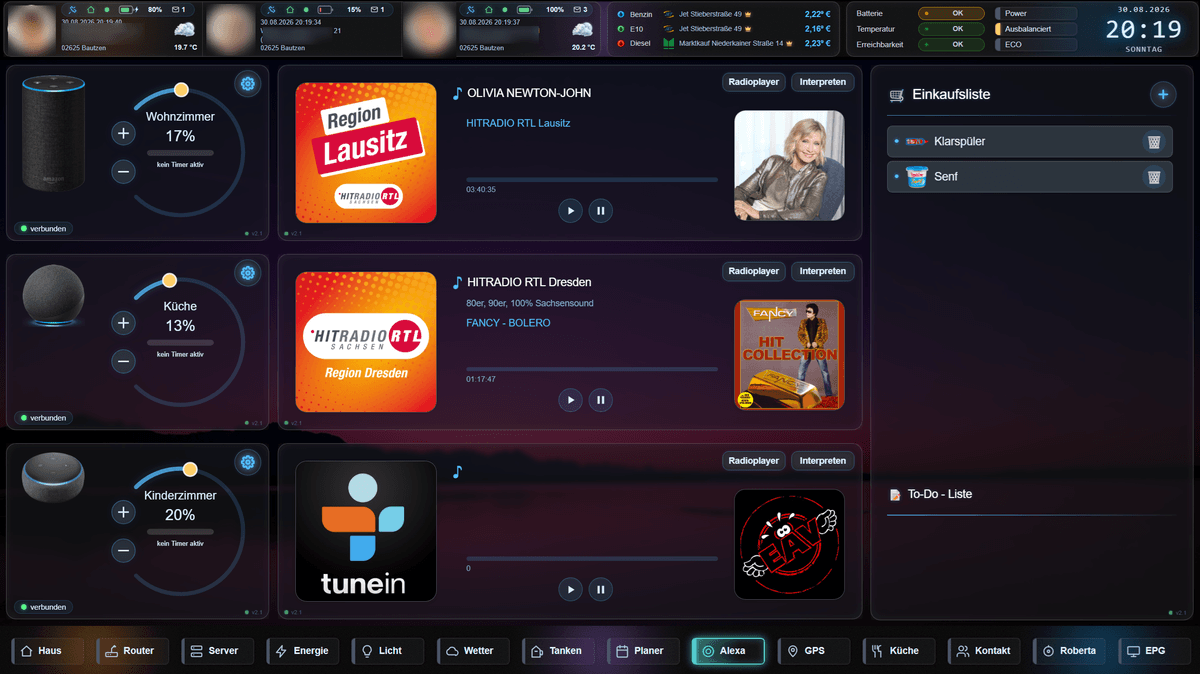Increase Kinderzimmer volume with plus button
The width and height of the screenshot is (1200, 674).
123,512
